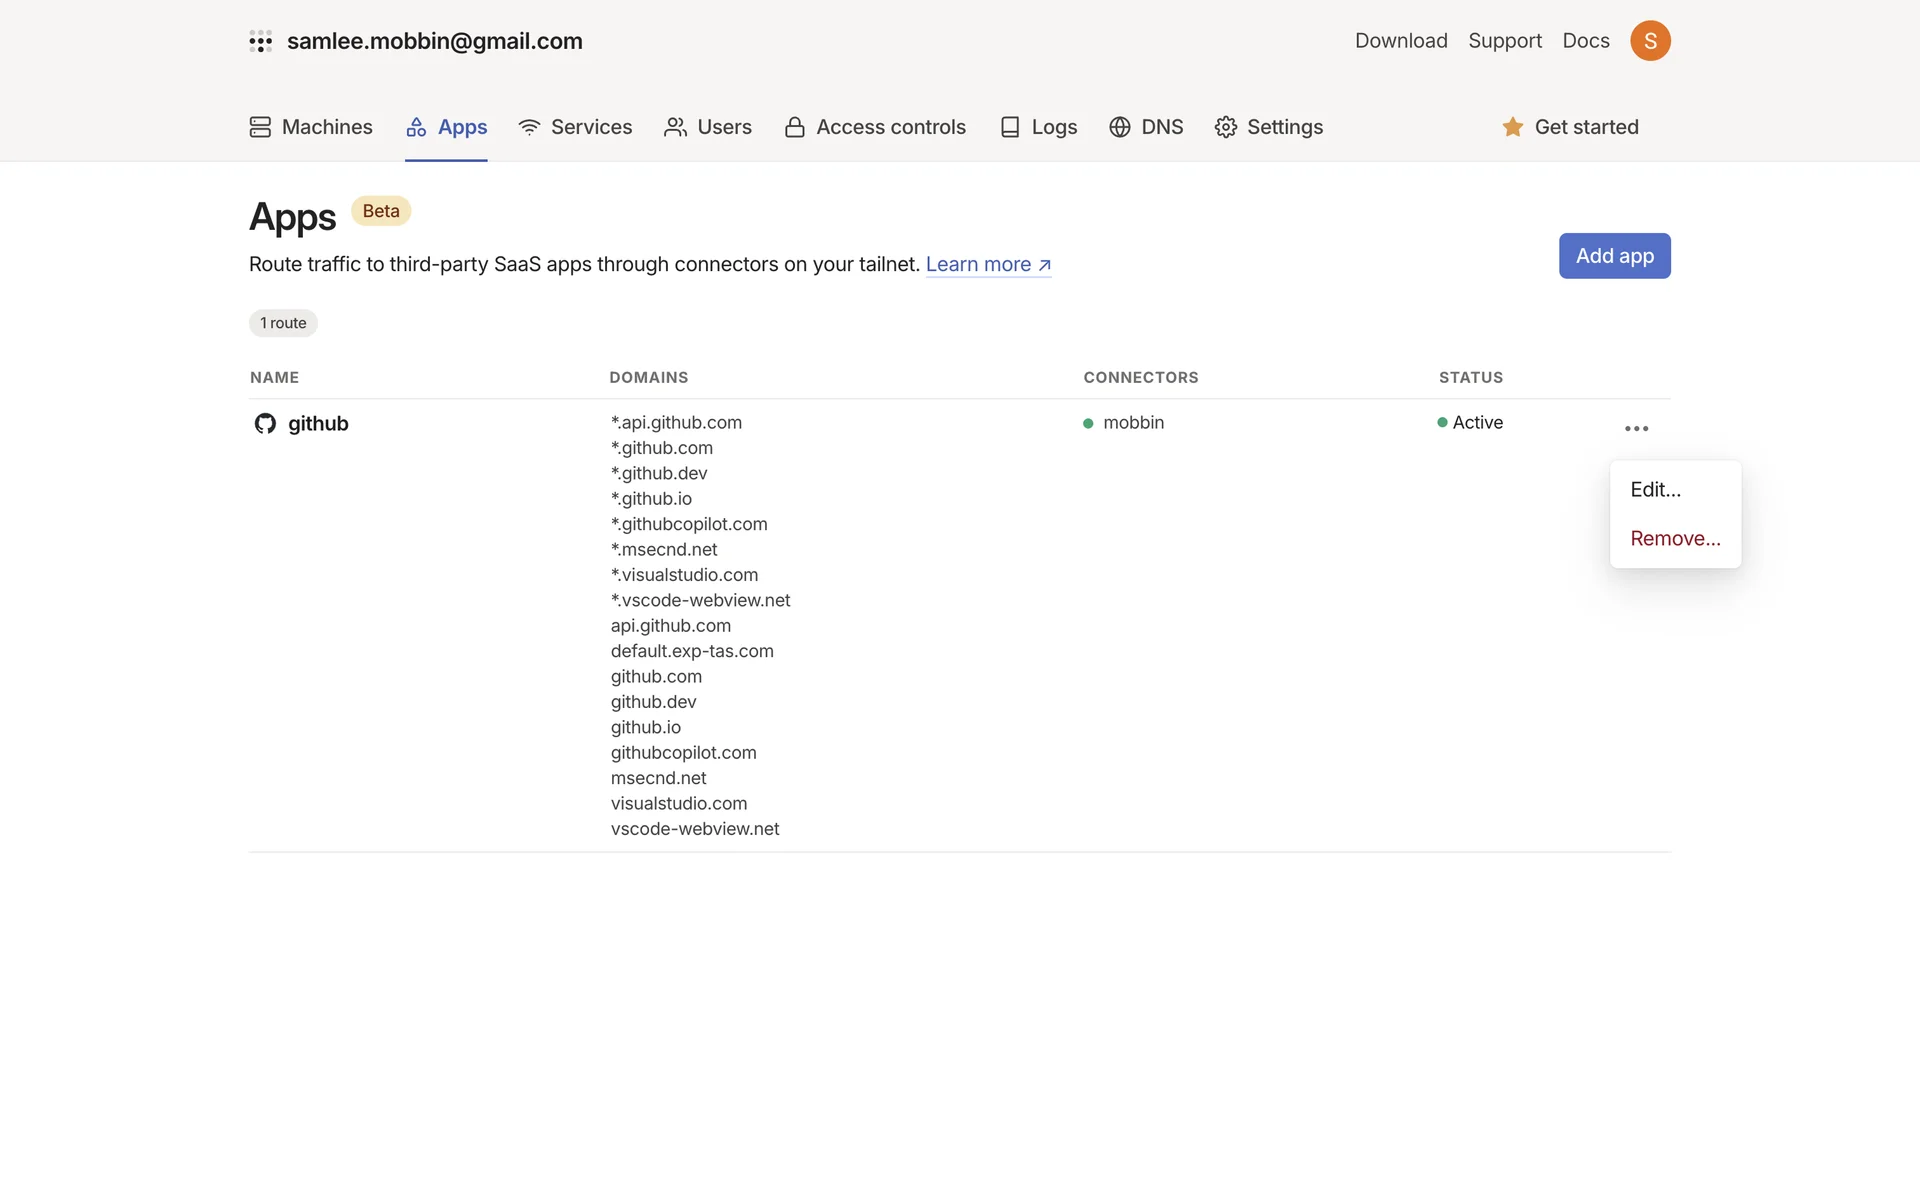Click the mobbin connector entry
Image resolution: width=1920 pixels, height=1200 pixels.
[x=1132, y=423]
